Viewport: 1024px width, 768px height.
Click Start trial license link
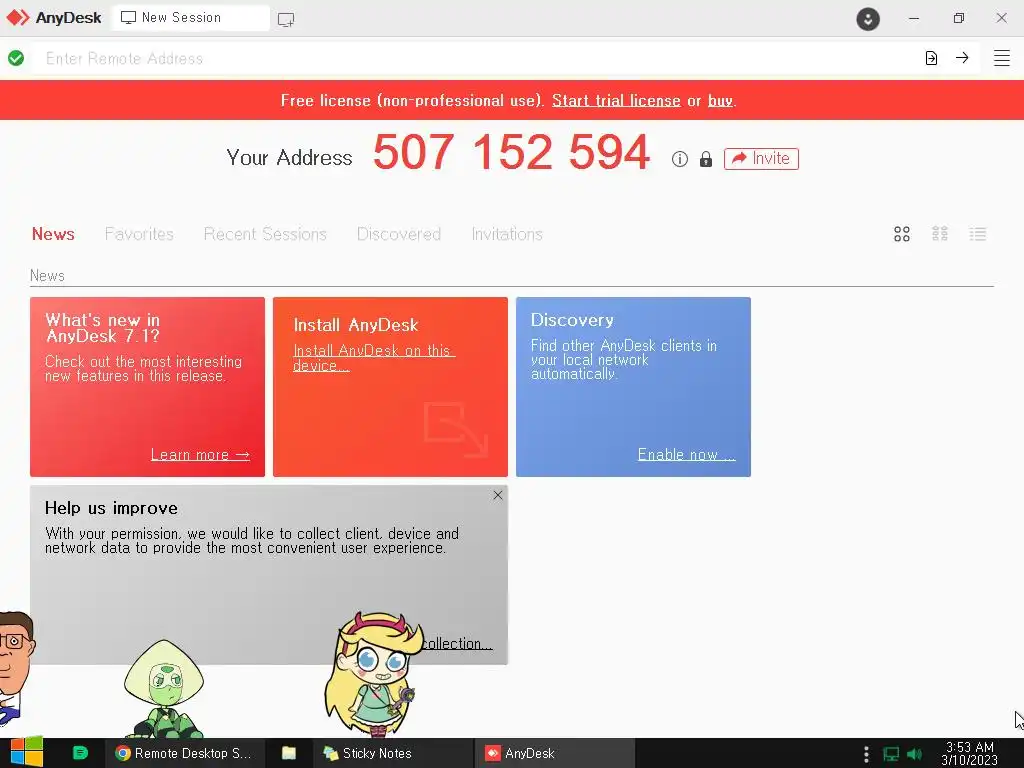[x=616, y=101]
